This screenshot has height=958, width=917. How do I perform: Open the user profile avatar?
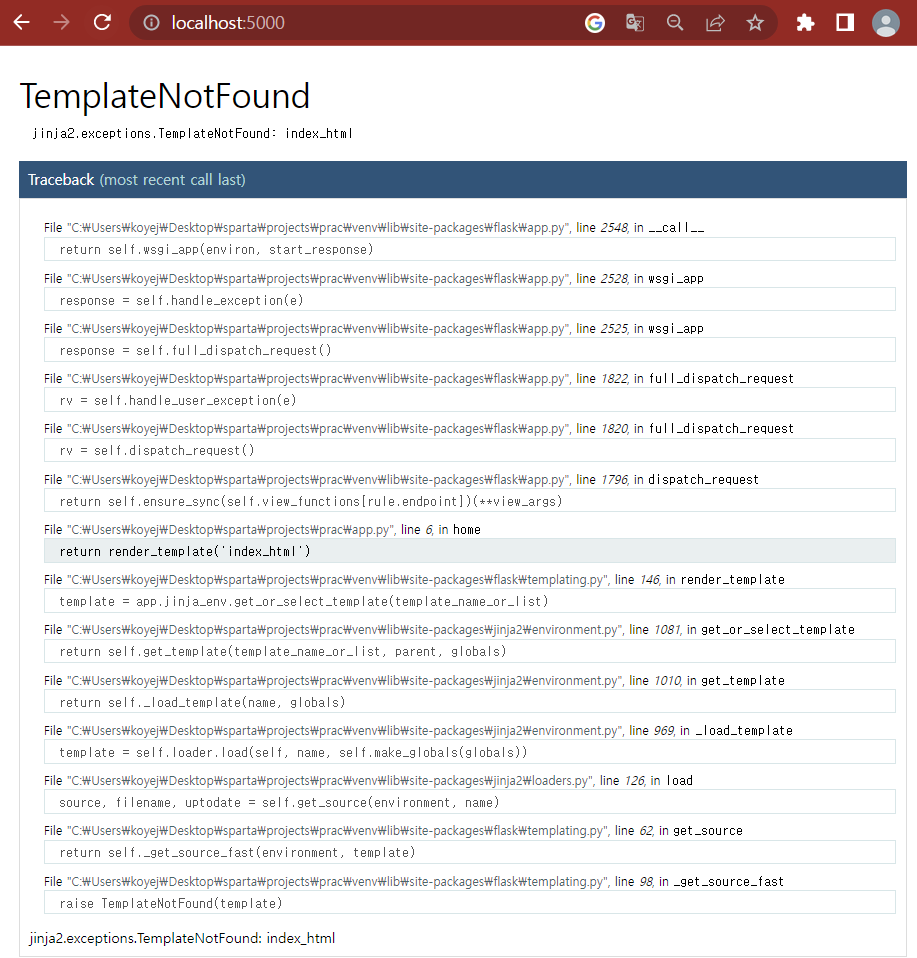[885, 23]
